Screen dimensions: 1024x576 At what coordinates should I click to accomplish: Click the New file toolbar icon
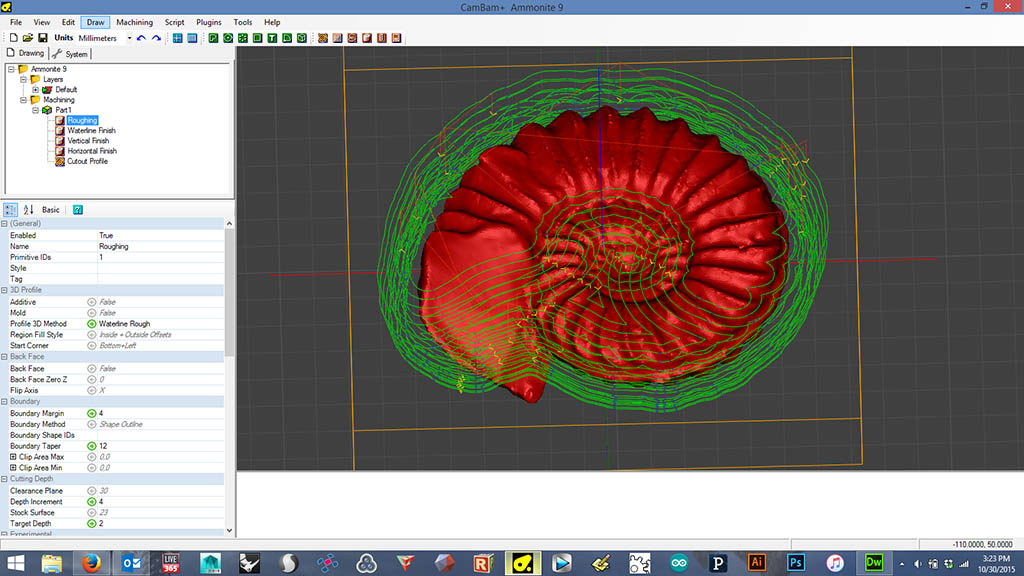[x=13, y=38]
